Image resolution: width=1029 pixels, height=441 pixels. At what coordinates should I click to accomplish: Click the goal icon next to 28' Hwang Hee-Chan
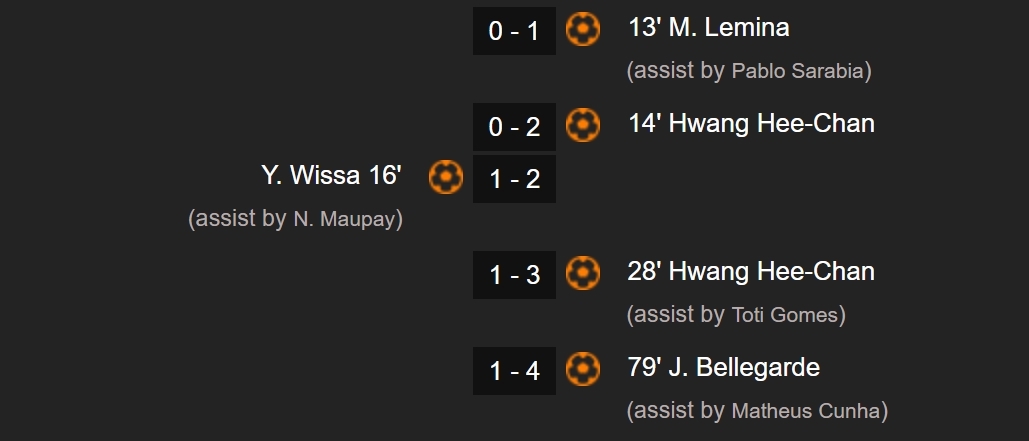point(583,273)
